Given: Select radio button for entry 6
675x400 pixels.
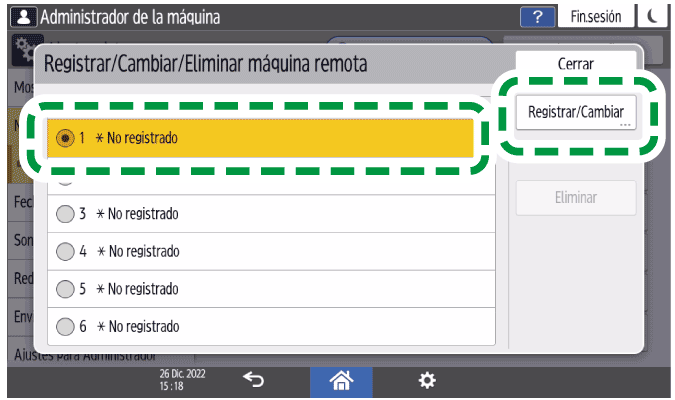Looking at the screenshot, I should (66, 326).
